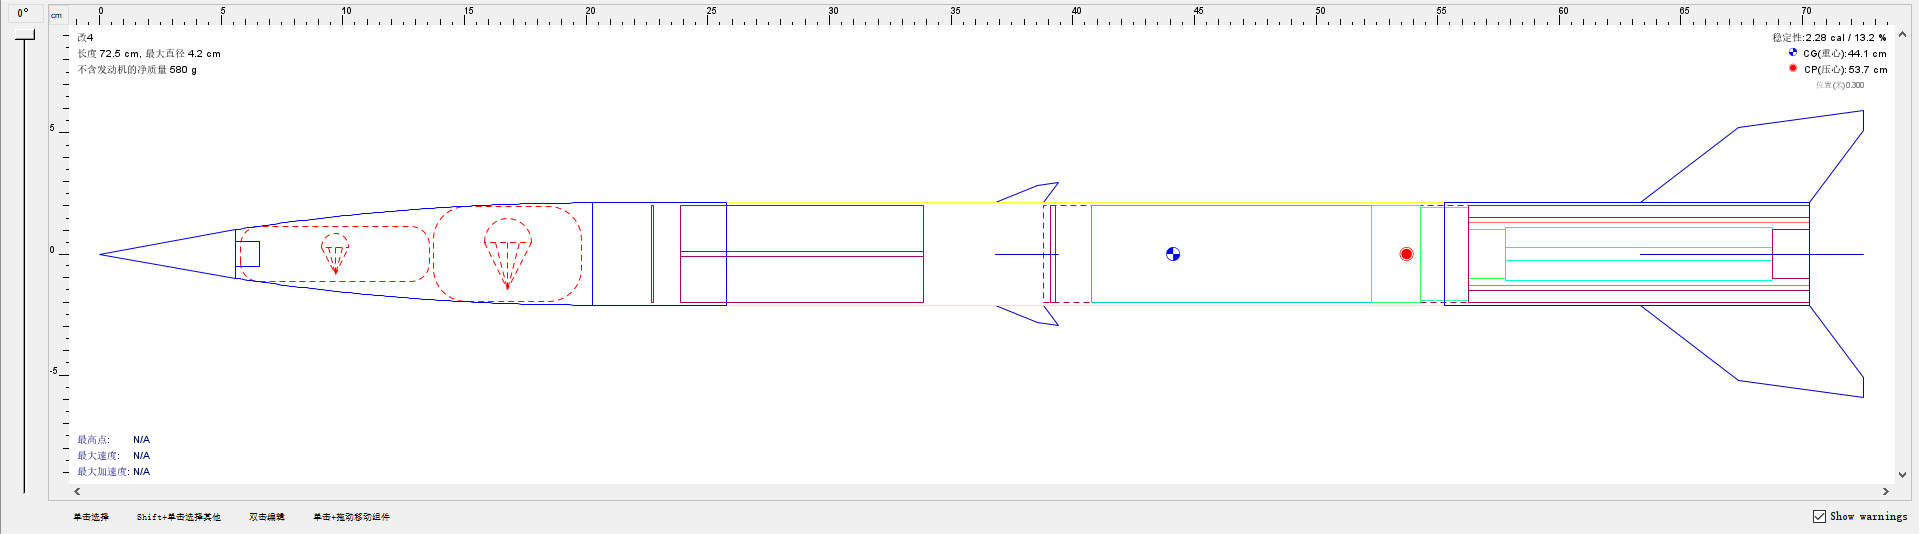
Task: Click the CP(压心):53.7 cm value
Action: click(1845, 70)
